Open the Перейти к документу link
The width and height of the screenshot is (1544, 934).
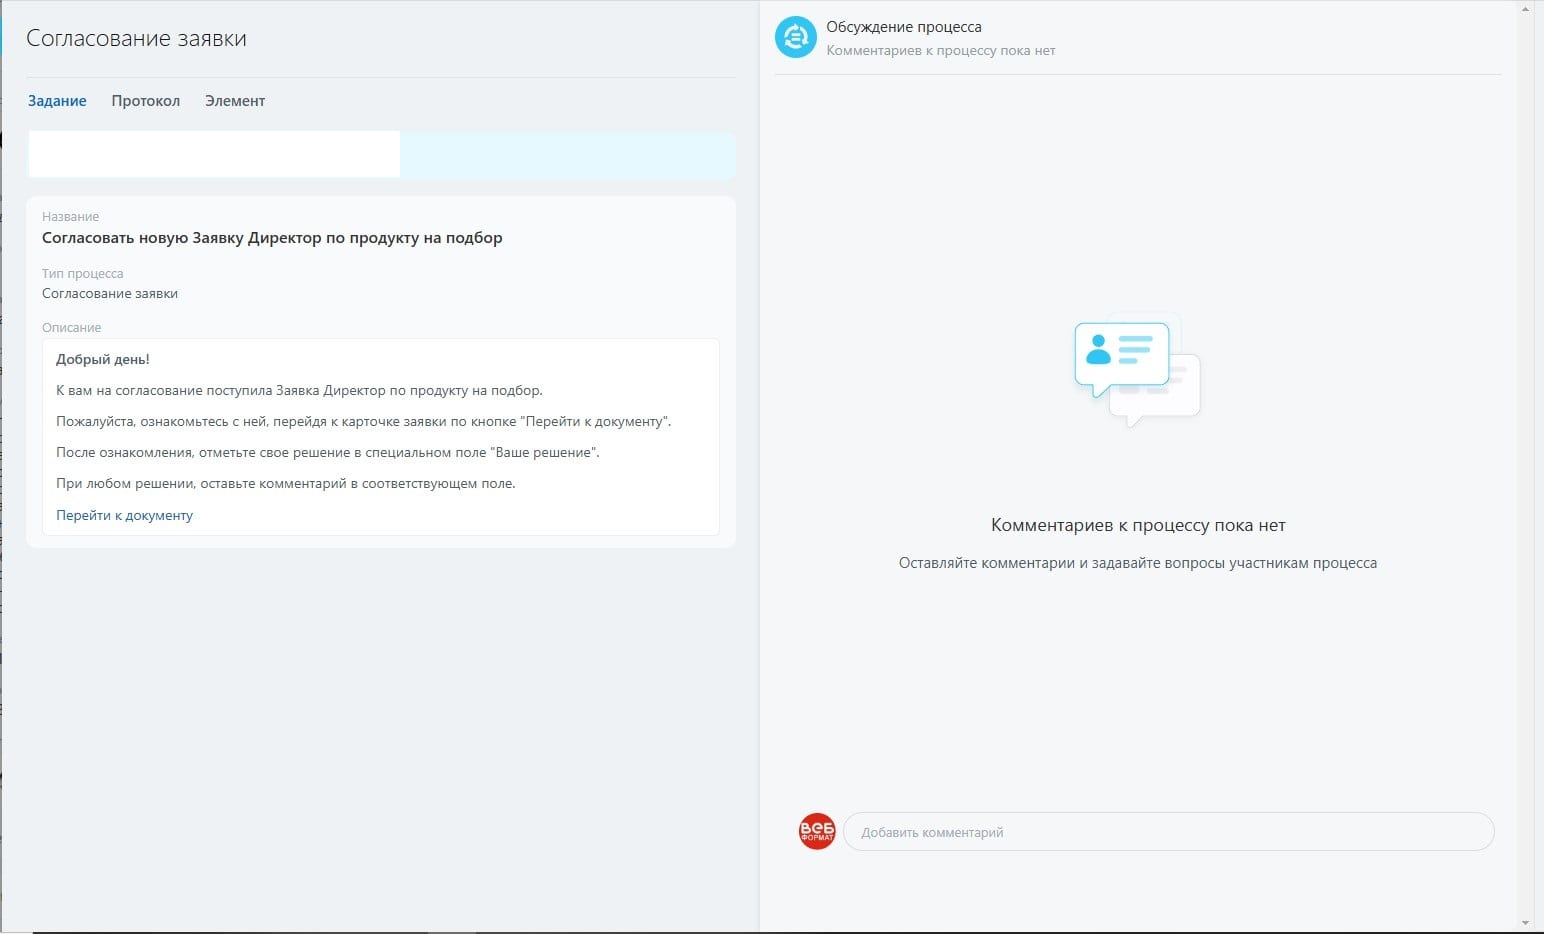[x=124, y=515]
